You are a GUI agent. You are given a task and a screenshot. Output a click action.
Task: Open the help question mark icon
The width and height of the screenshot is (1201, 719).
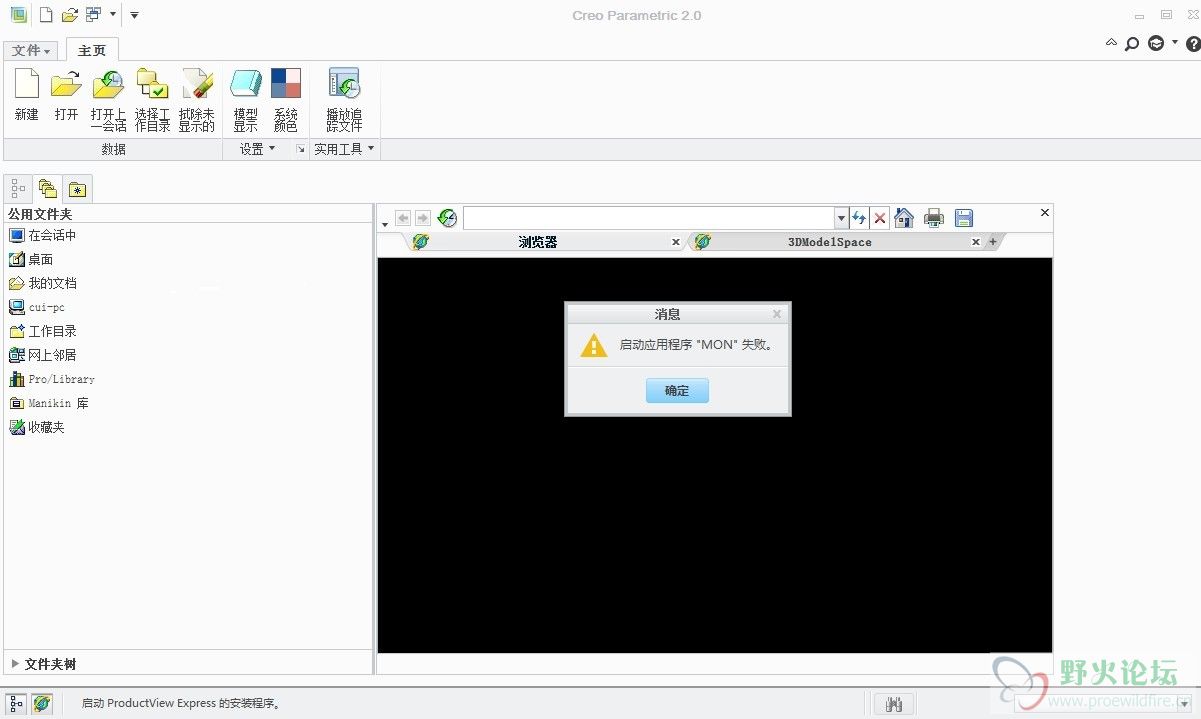tap(1193, 44)
